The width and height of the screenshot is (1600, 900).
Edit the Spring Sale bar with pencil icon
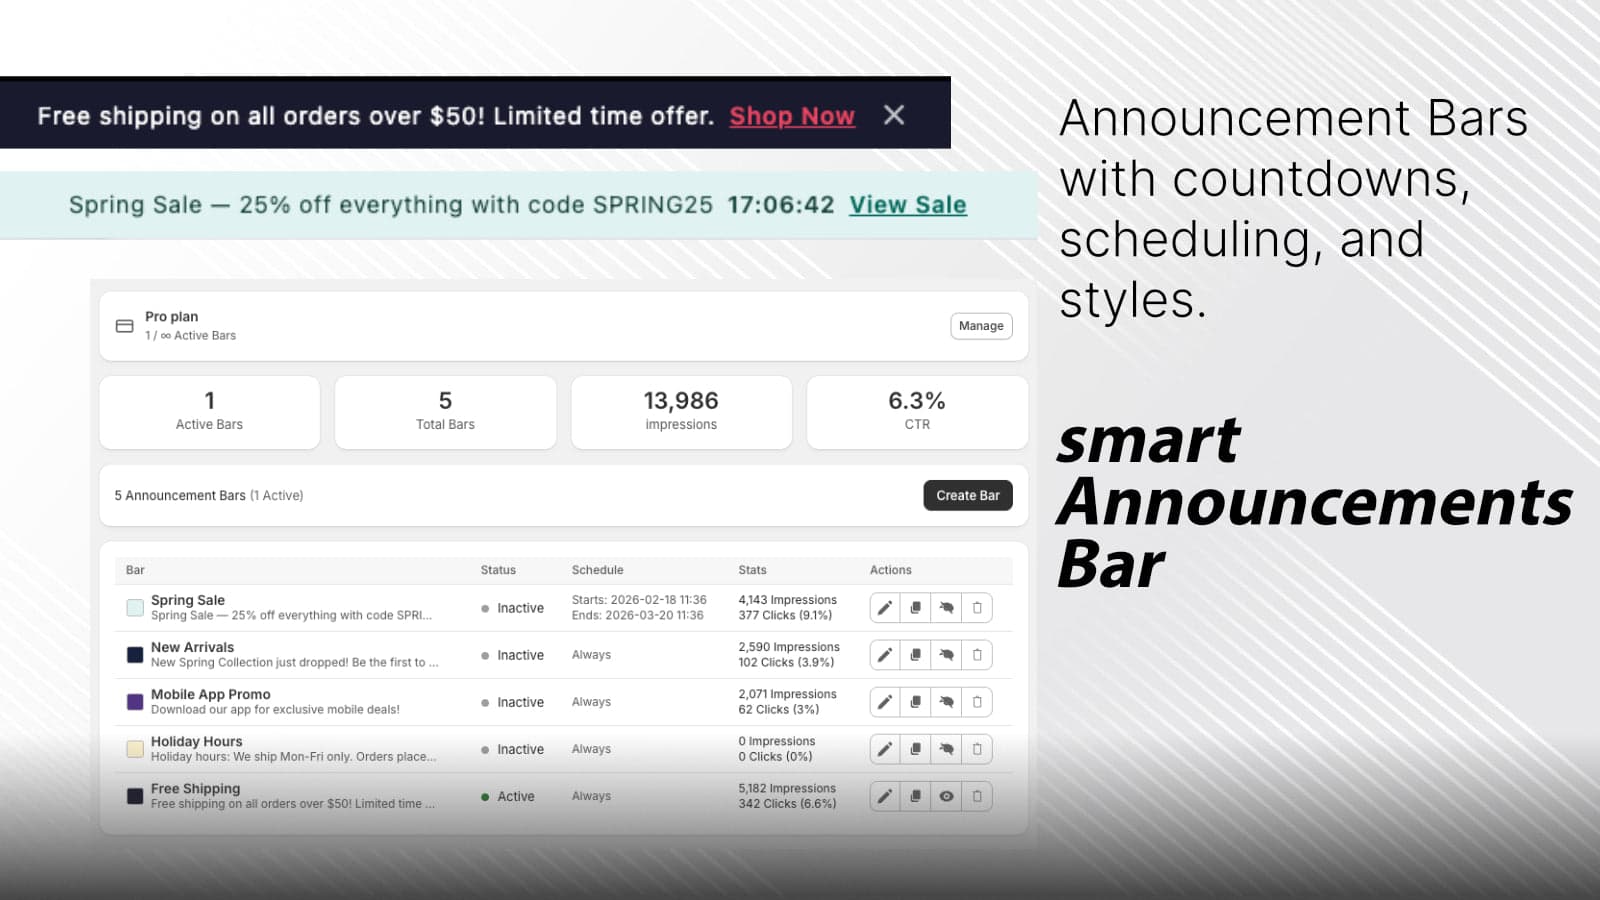885,608
